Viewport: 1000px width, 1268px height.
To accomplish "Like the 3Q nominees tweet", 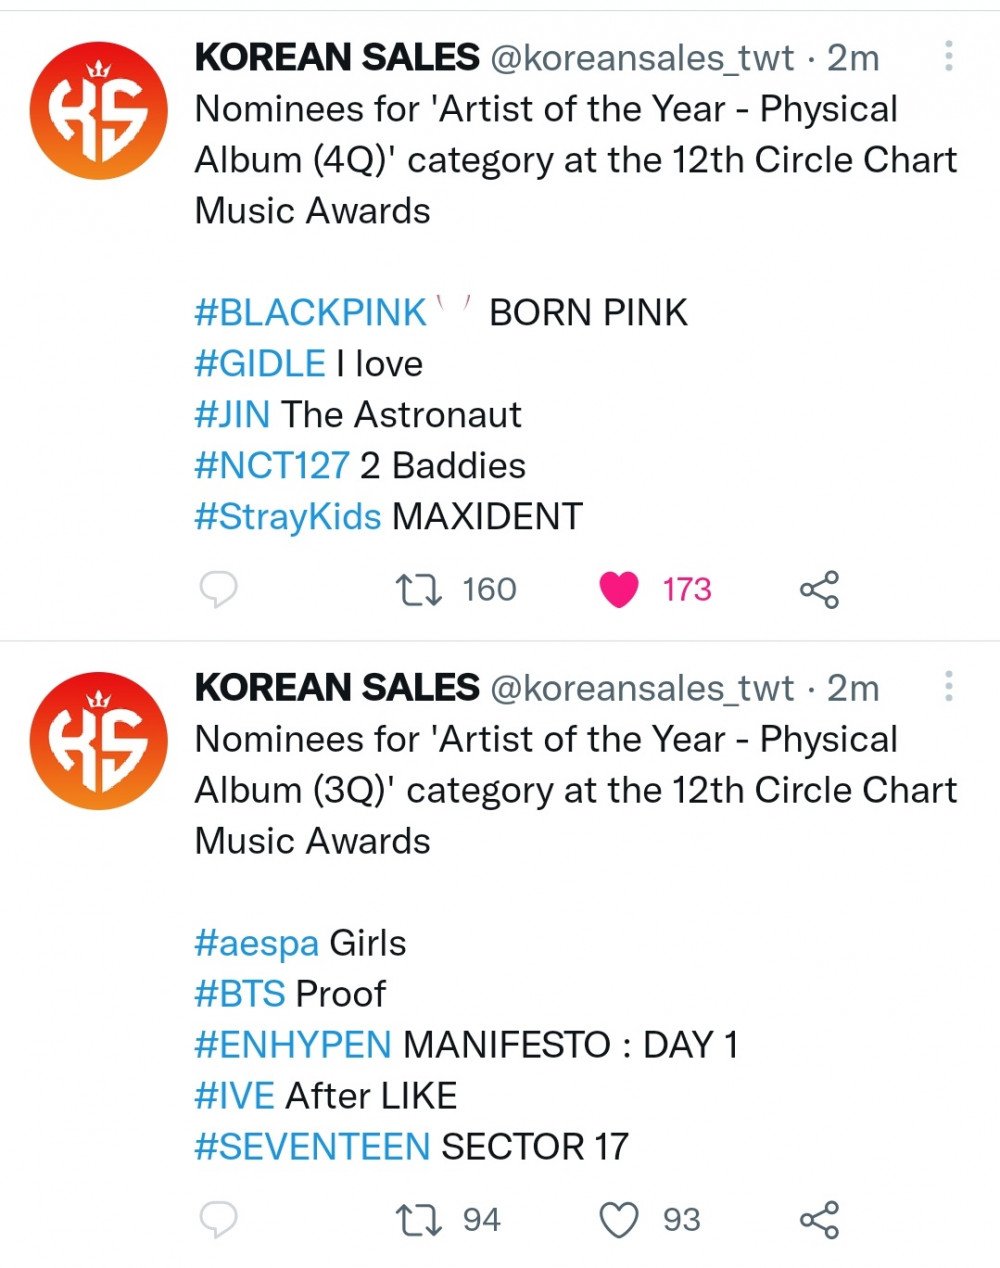I will tap(619, 1220).
